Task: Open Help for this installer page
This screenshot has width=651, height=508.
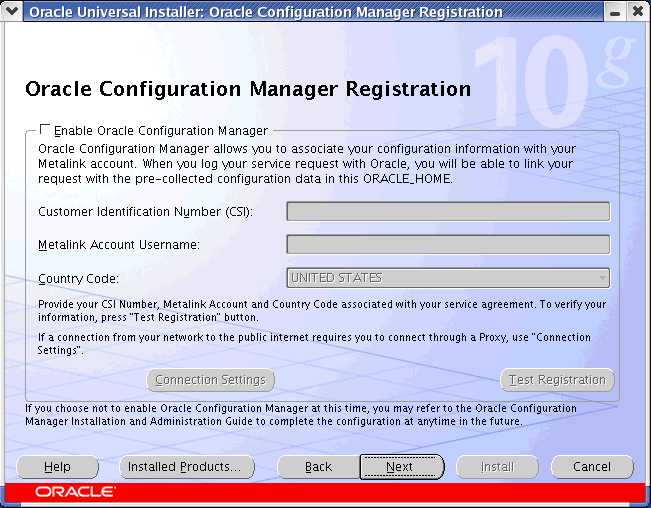Action: (58, 467)
